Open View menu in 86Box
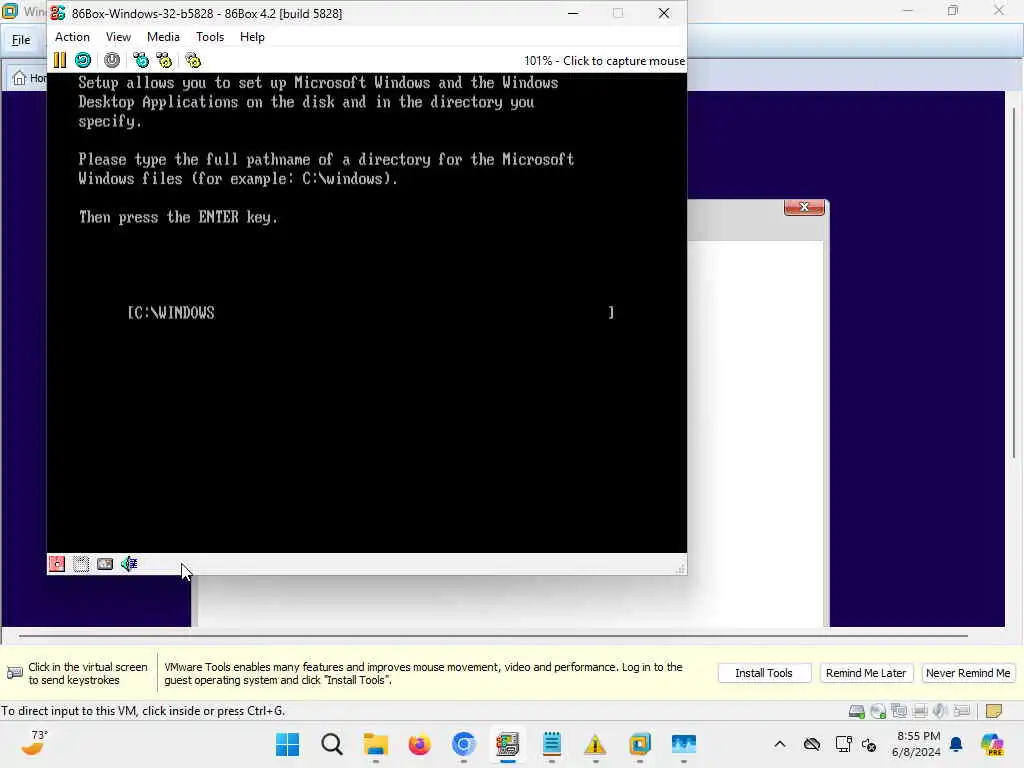 point(118,37)
